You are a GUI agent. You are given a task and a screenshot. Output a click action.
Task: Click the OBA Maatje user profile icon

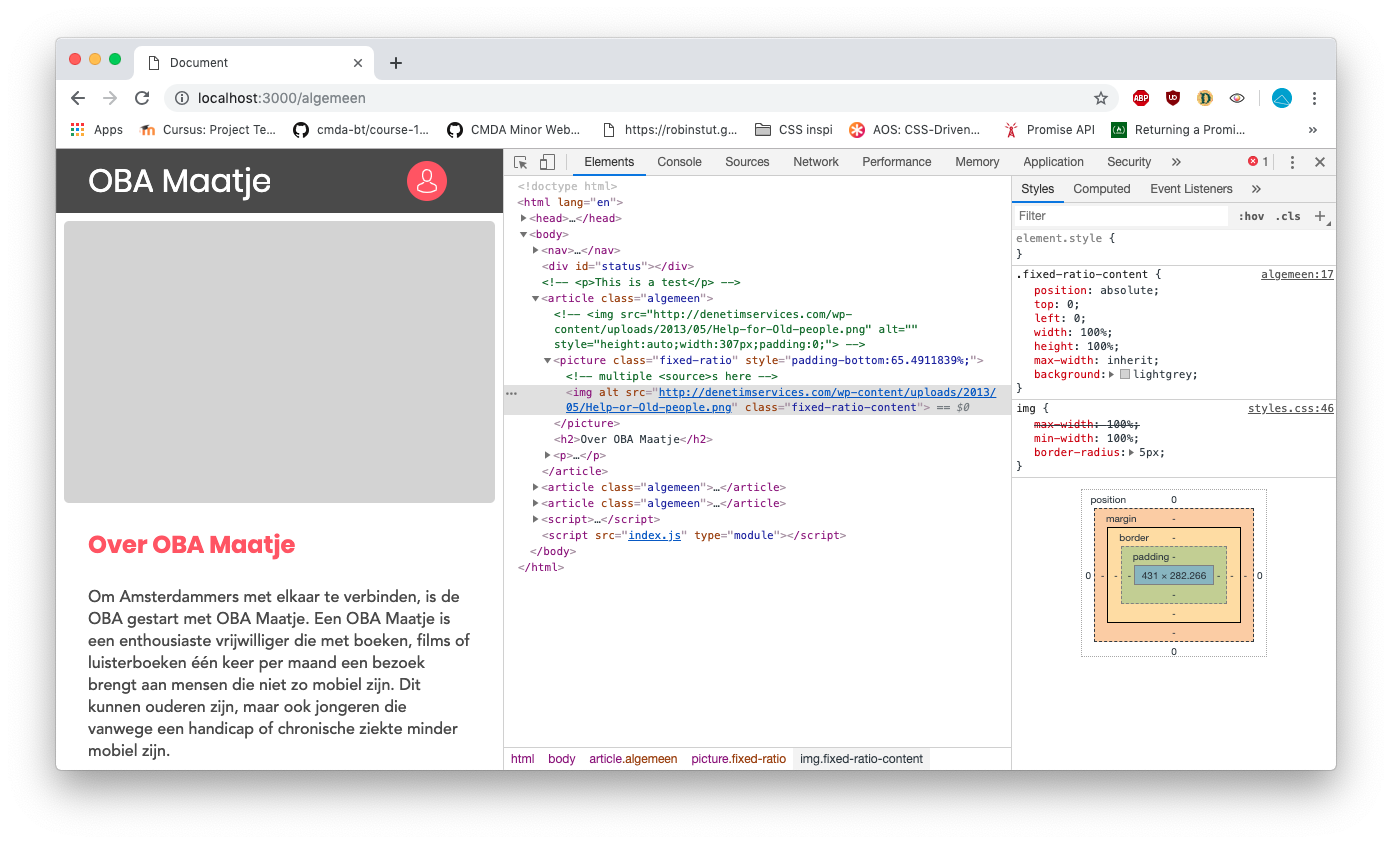click(x=427, y=181)
